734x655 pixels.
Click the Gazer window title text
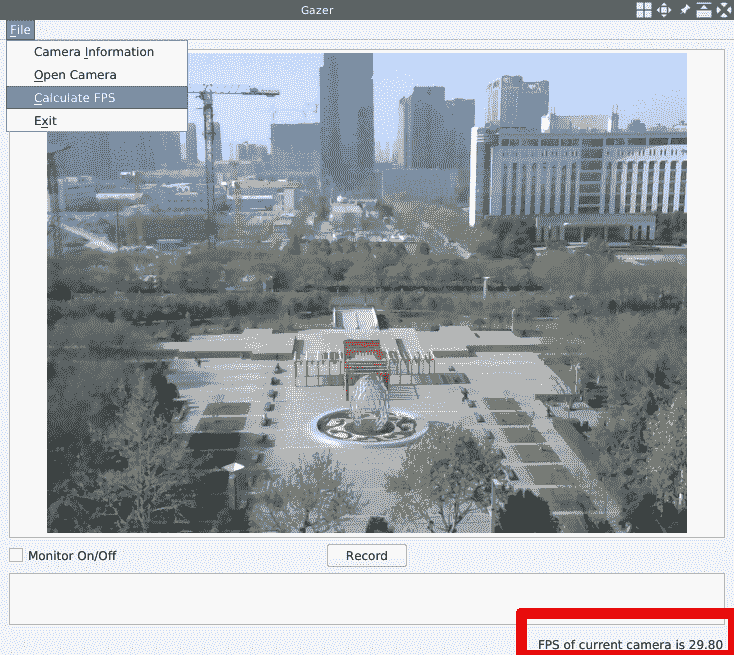click(317, 10)
